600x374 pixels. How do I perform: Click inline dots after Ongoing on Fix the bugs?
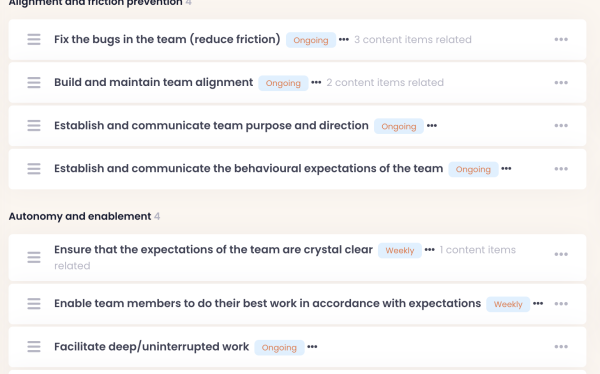click(344, 39)
